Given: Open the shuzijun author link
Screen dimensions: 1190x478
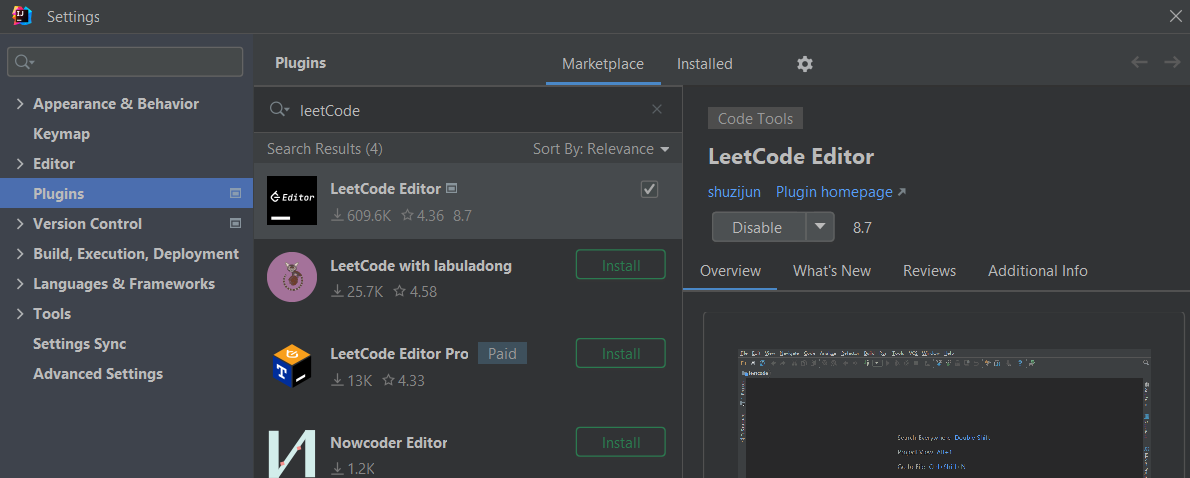Looking at the screenshot, I should [734, 192].
